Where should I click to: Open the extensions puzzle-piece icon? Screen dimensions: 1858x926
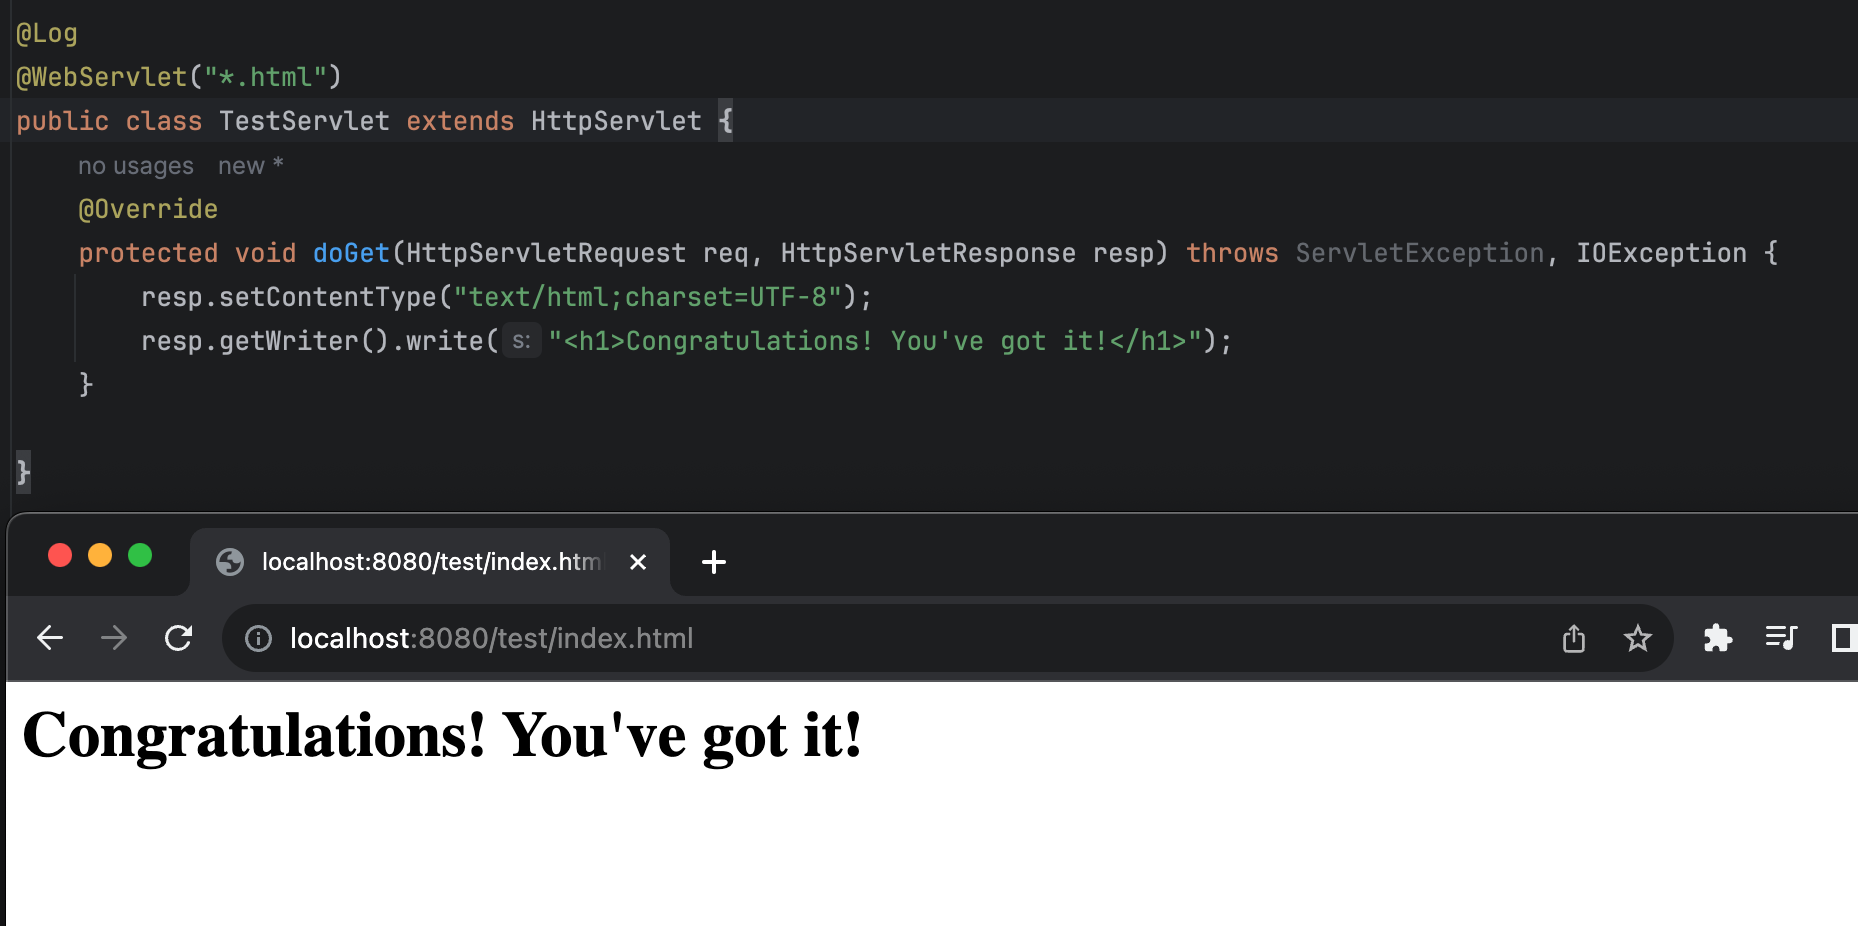click(1717, 638)
